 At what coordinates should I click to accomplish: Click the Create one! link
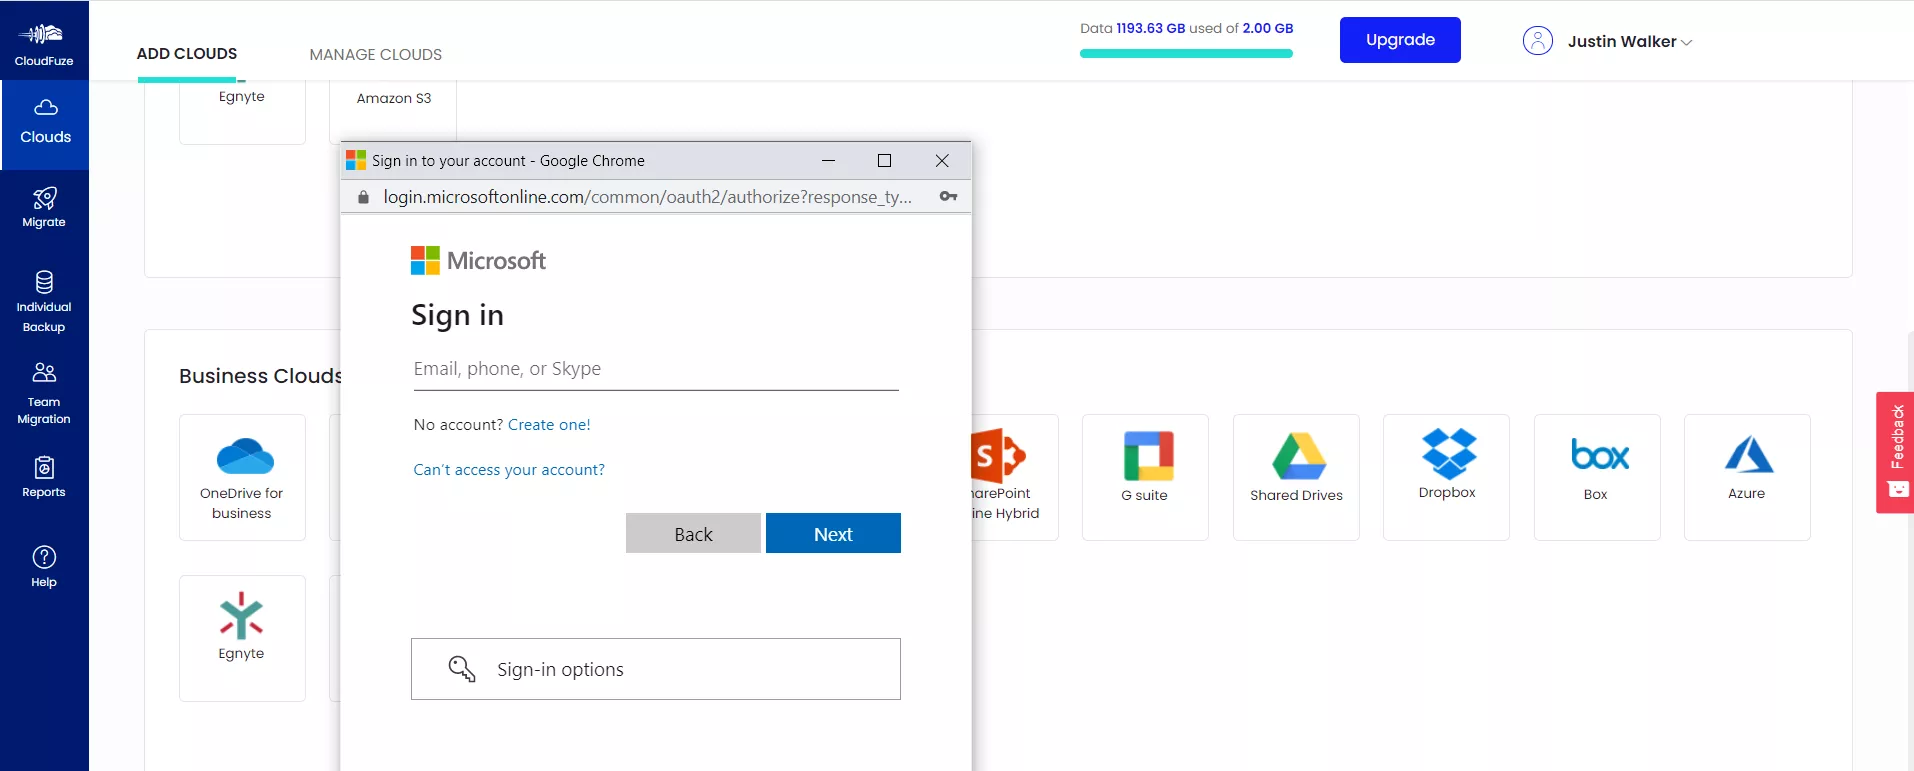tap(549, 425)
